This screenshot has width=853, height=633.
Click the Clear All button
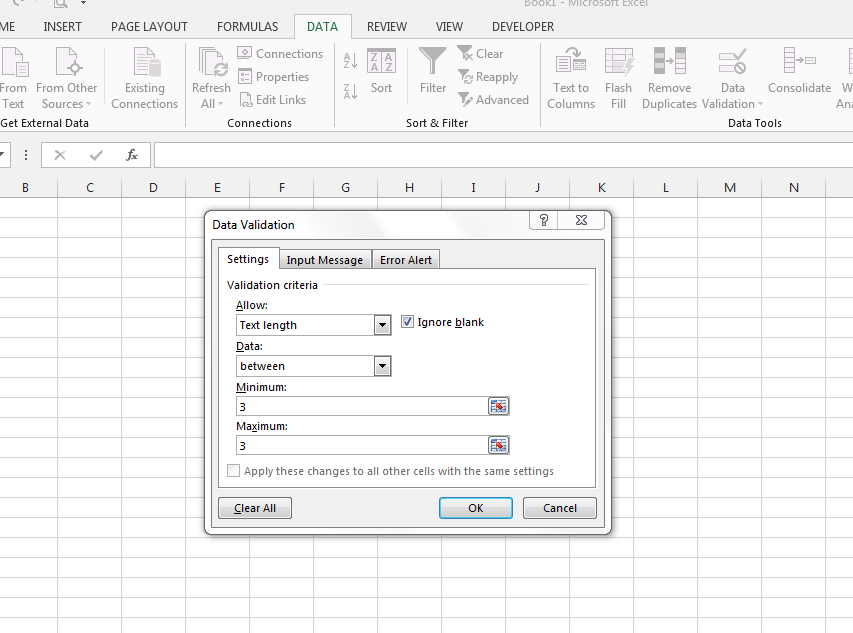[x=254, y=507]
